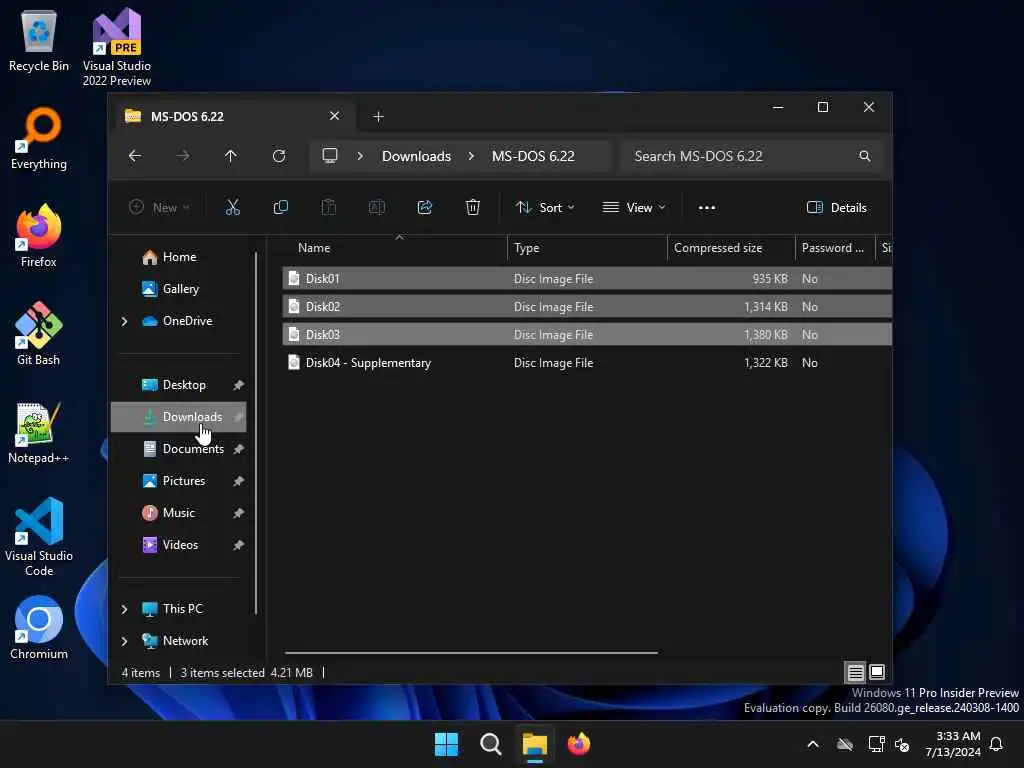This screenshot has width=1024, height=768.
Task: Click the Delete trash icon
Action: coord(473,208)
